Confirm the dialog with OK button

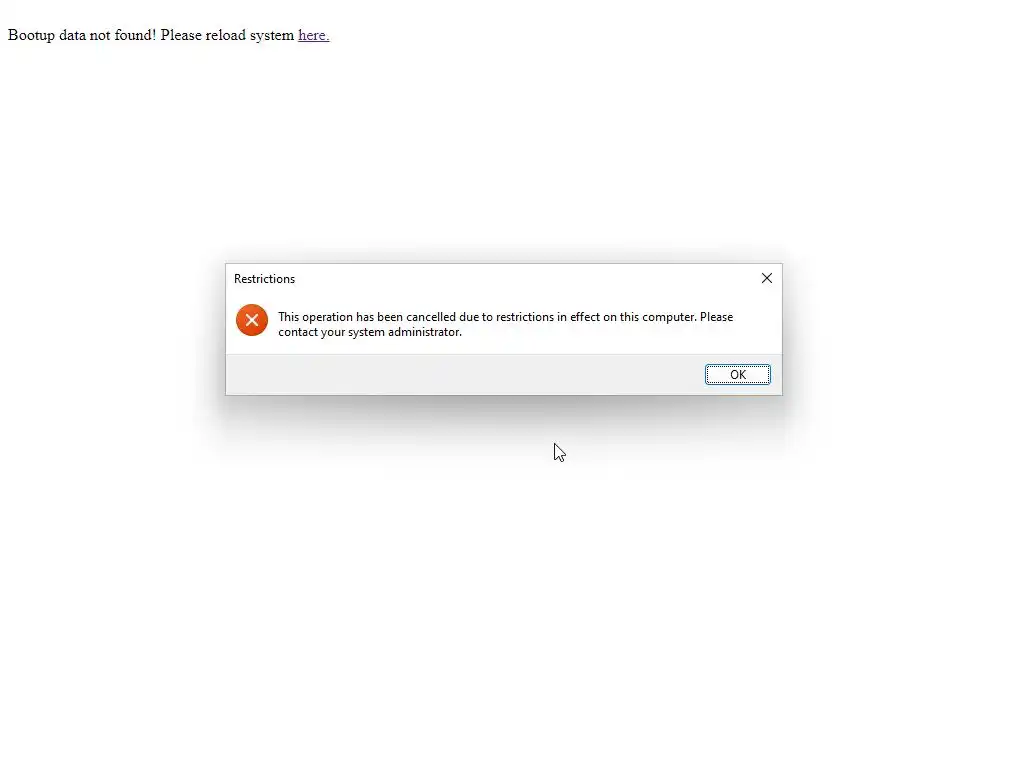737,374
